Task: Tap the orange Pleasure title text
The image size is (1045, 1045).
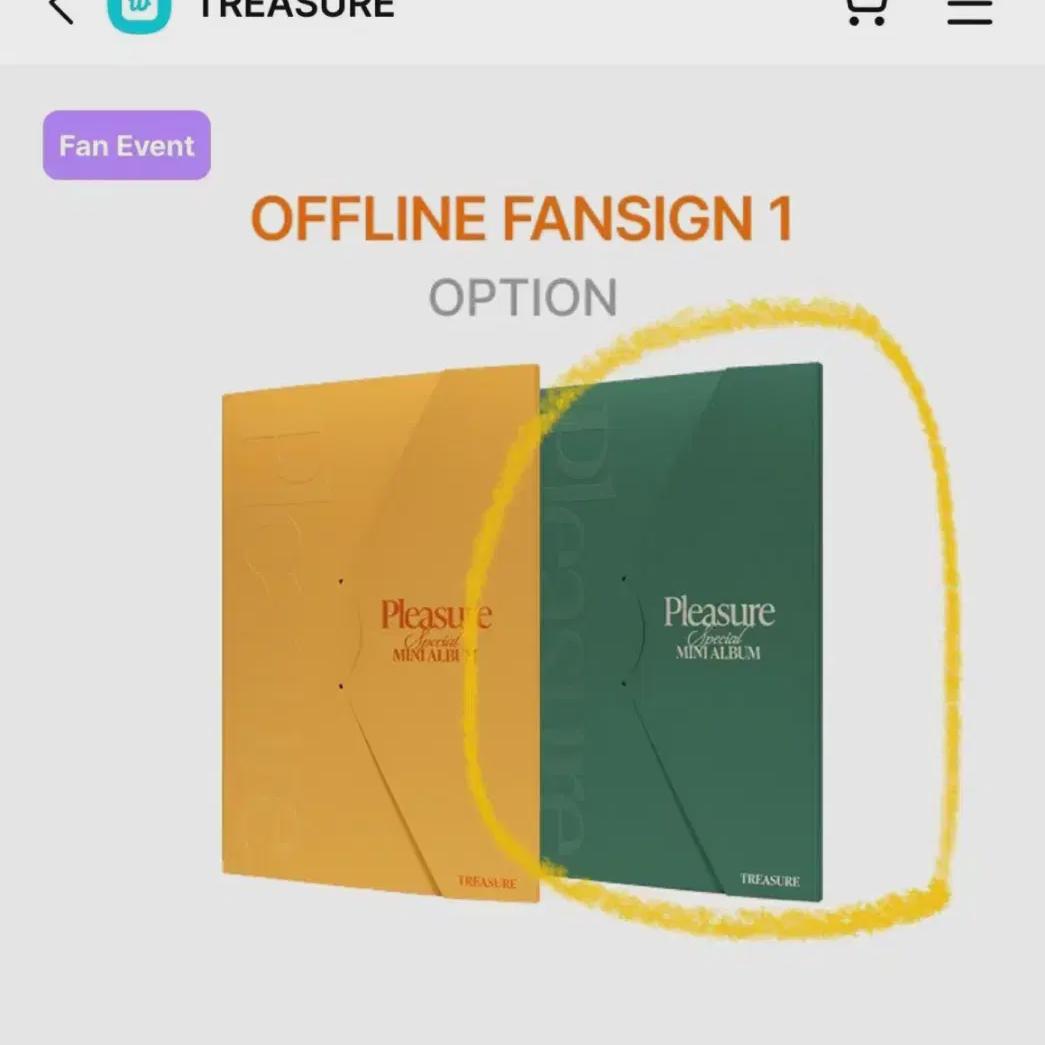Action: [436, 614]
